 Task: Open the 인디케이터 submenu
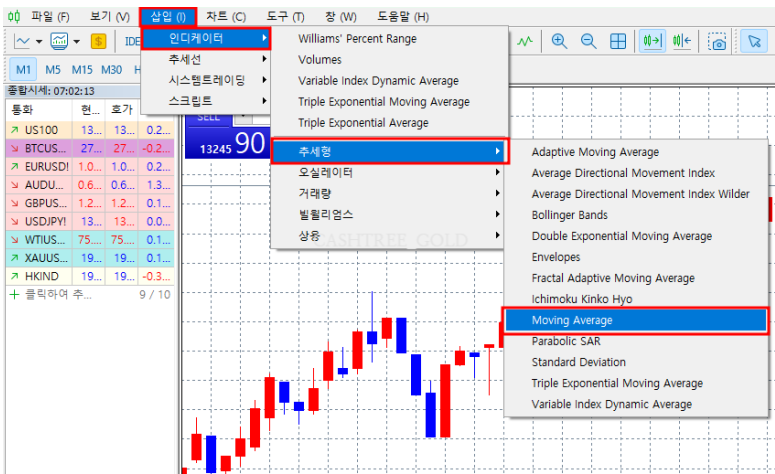point(206,38)
